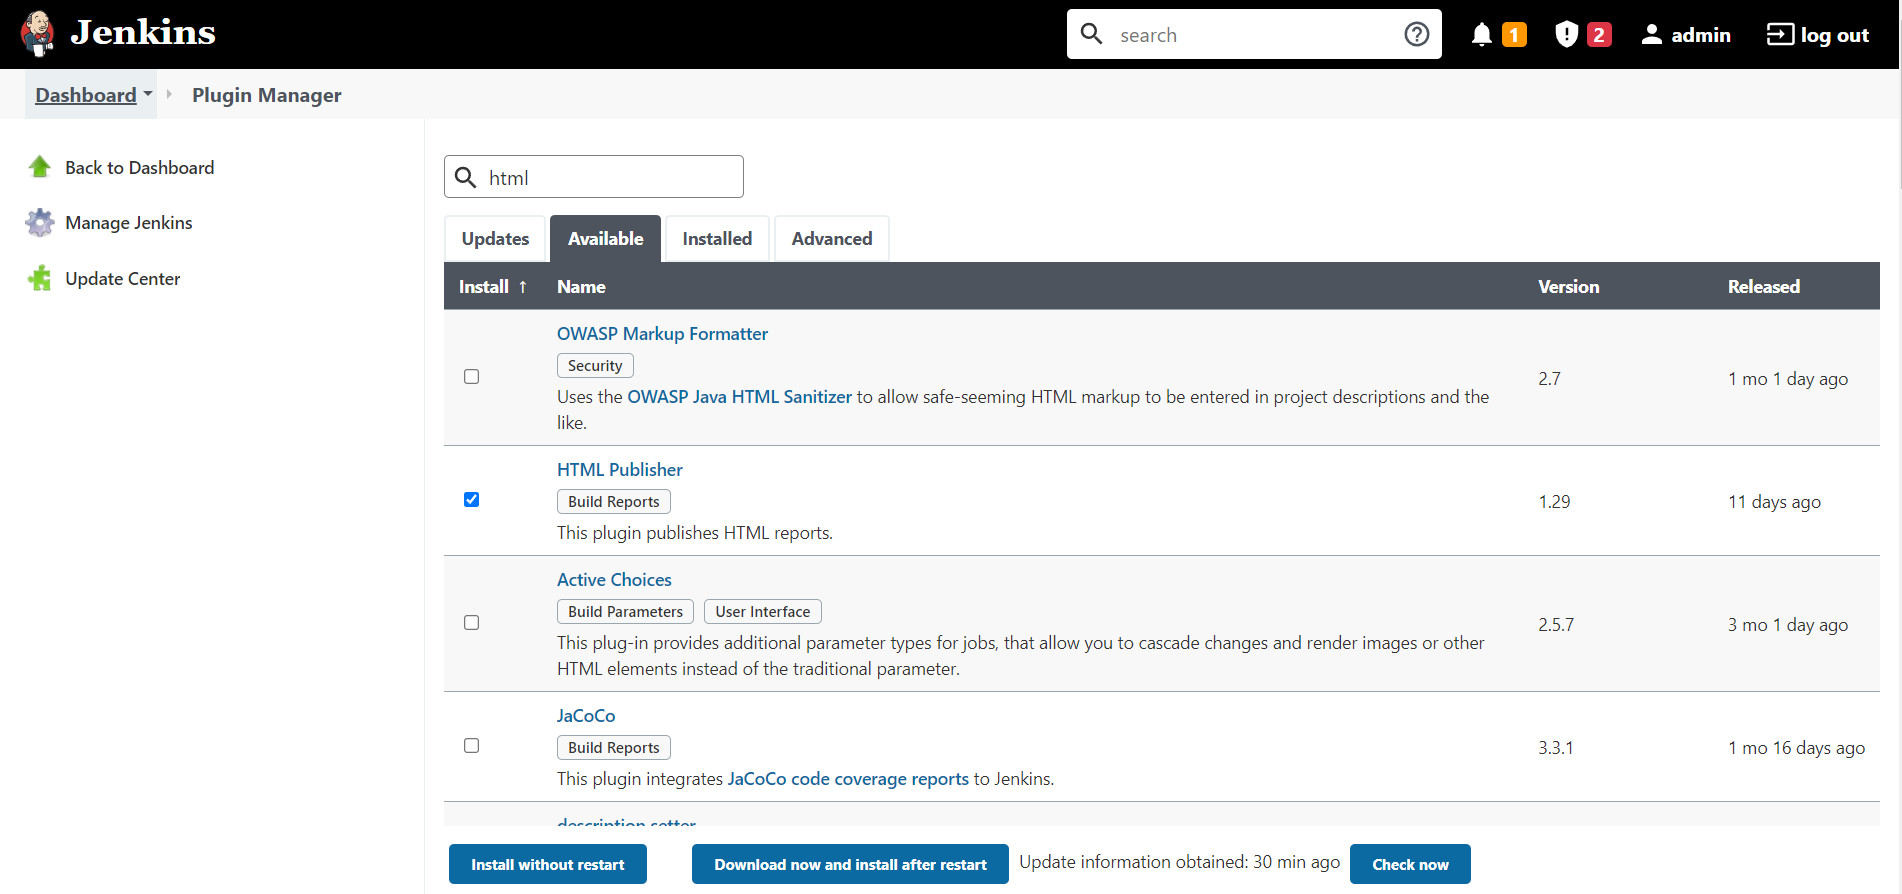The width and height of the screenshot is (1902, 894).
Task: Open the security warnings shield icon
Action: [1566, 35]
